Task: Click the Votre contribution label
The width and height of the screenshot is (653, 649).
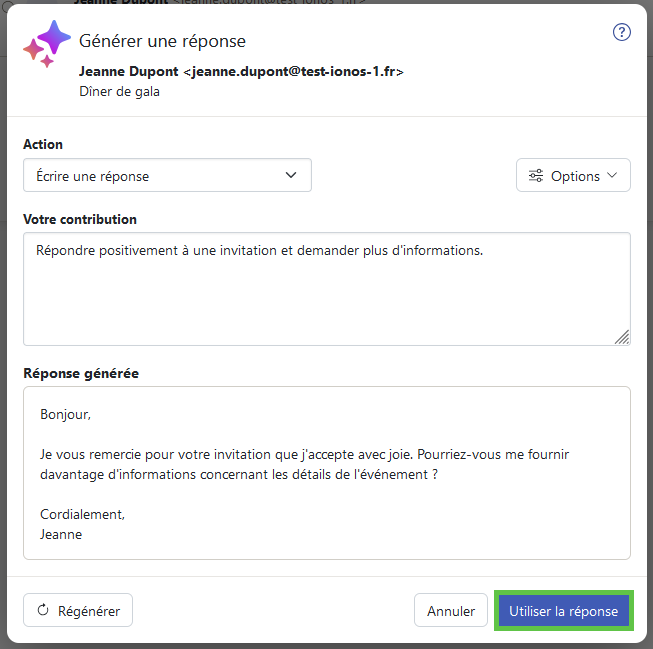Action: 80,219
